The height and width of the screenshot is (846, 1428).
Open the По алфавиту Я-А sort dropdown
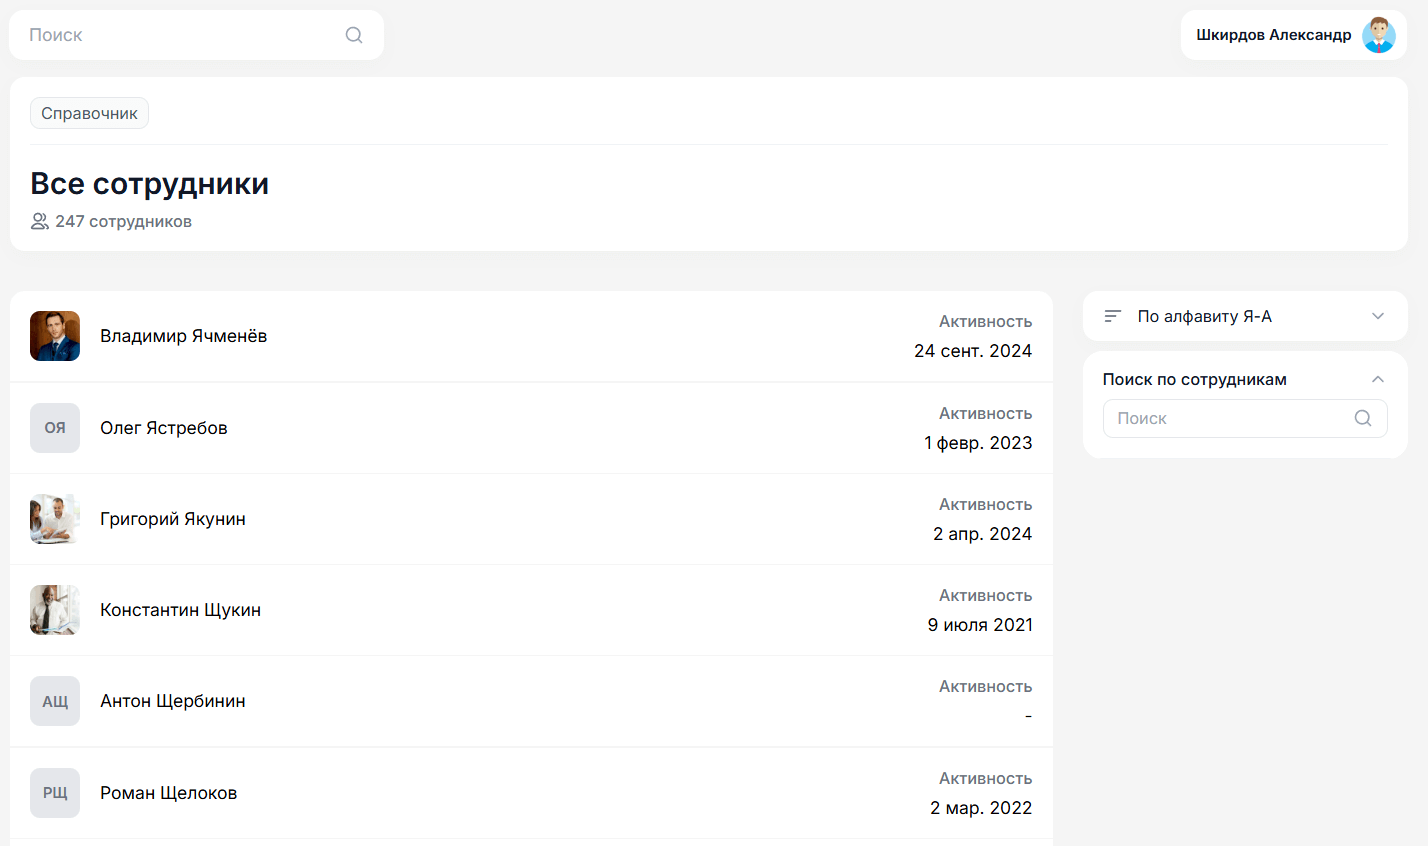[1244, 316]
